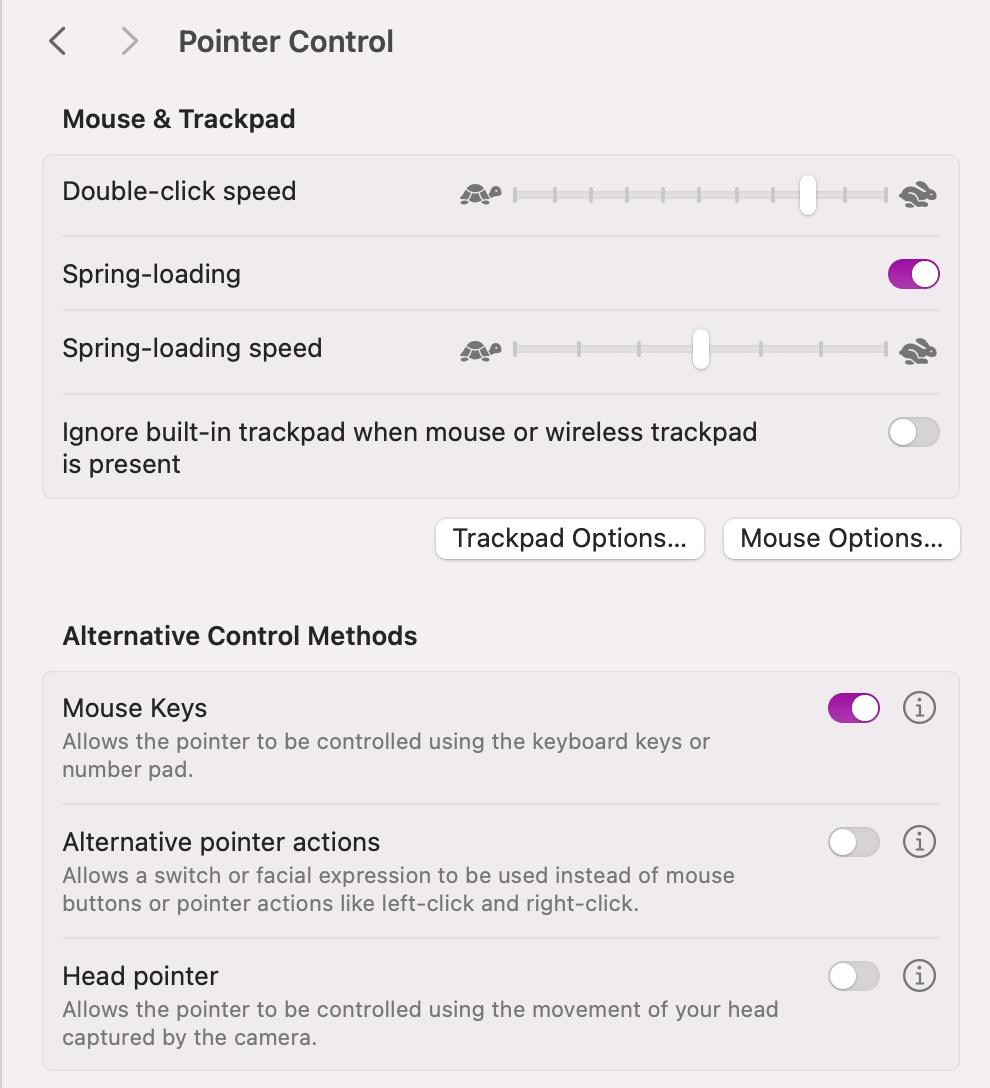Image resolution: width=990 pixels, height=1088 pixels.
Task: Turn off Spring-loading
Action: [913, 273]
